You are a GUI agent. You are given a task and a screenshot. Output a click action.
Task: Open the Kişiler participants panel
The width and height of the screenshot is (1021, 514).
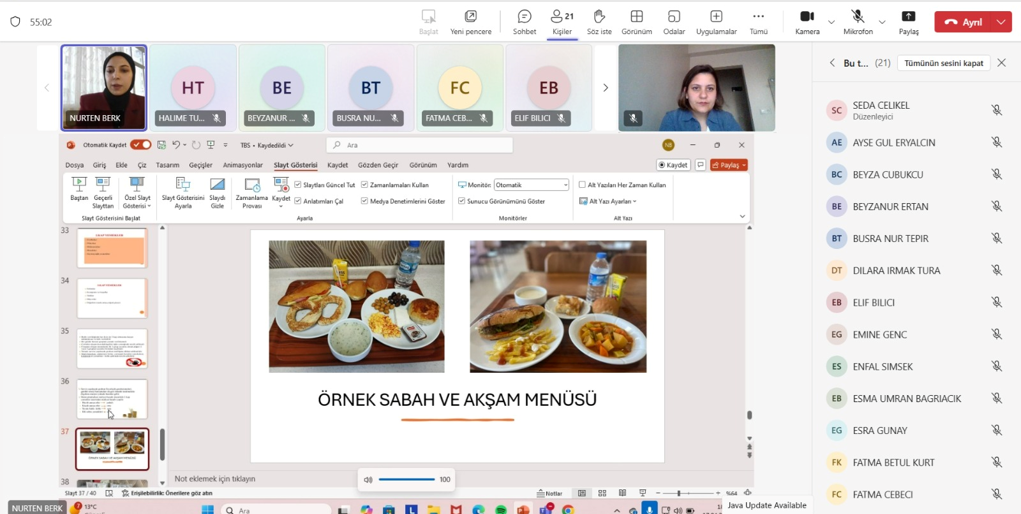coord(562,21)
